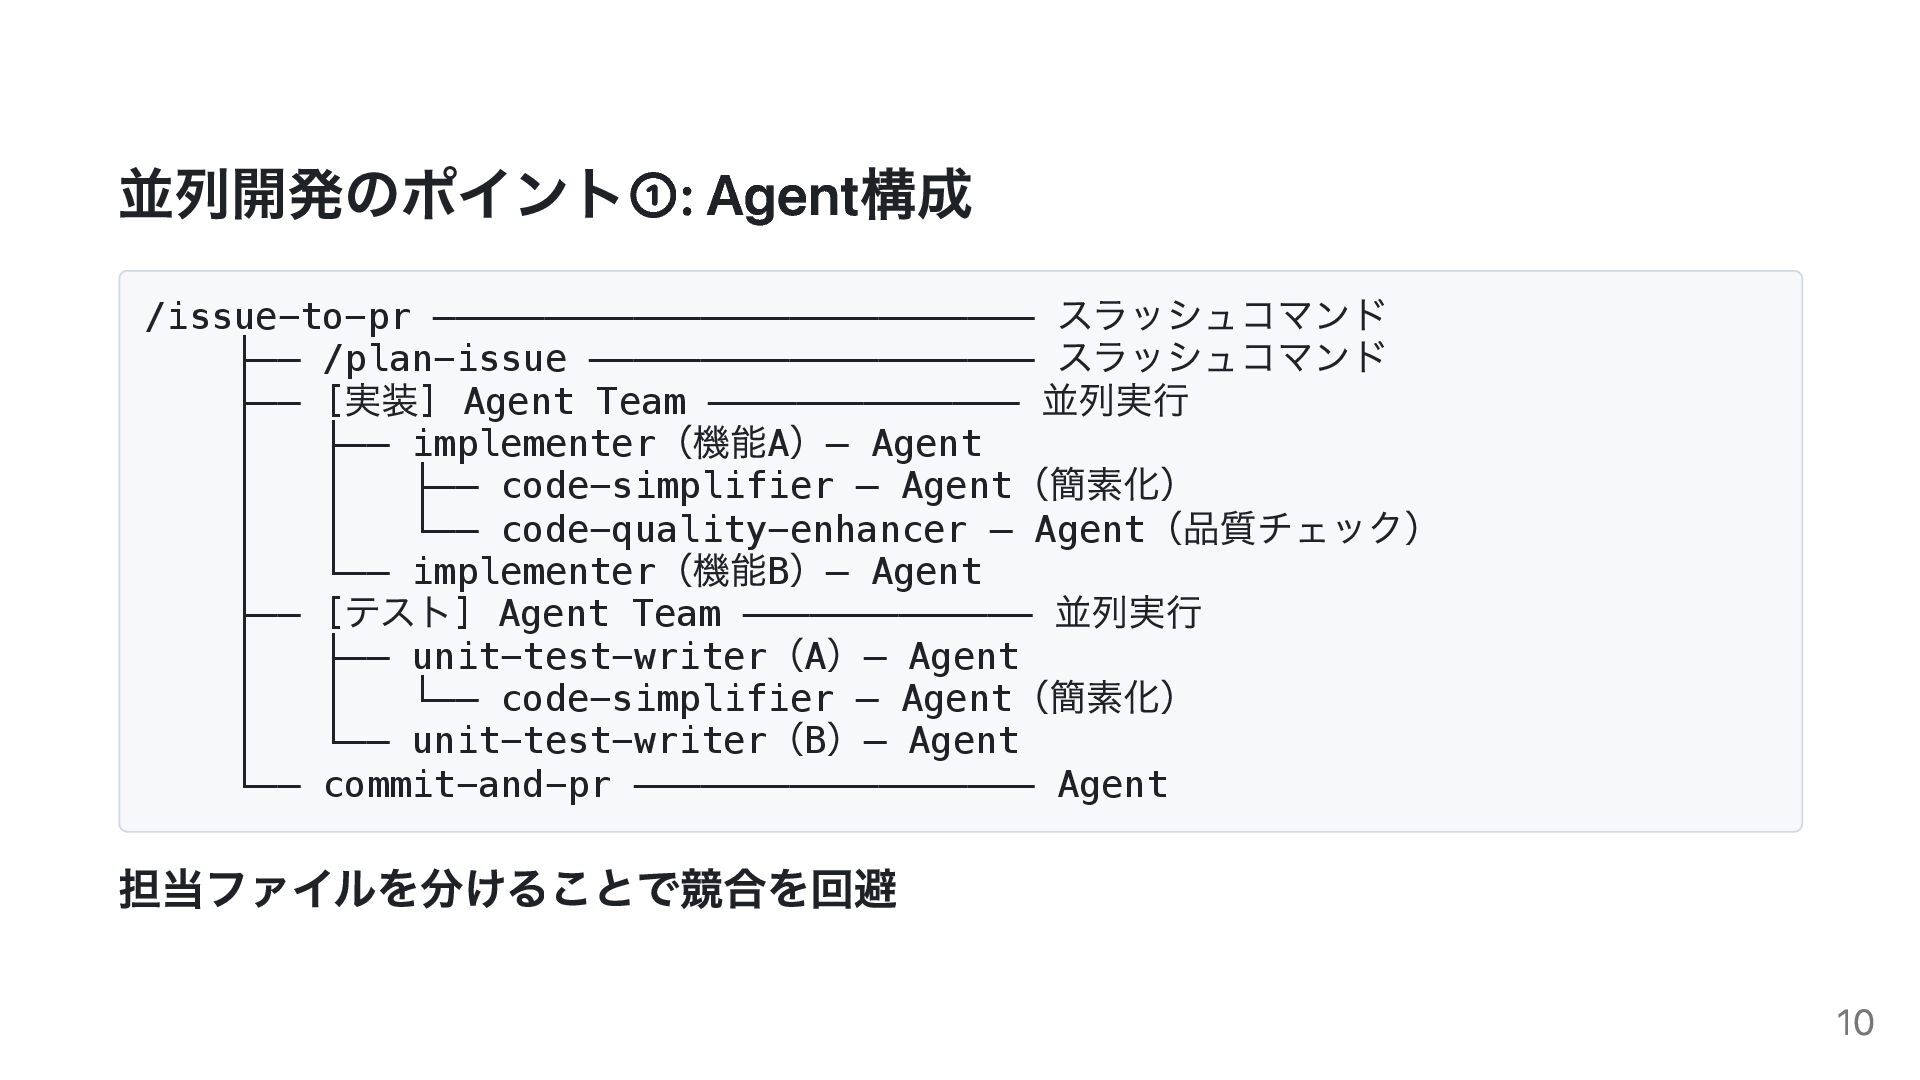Click the /plan-issue tree entry
This screenshot has height=1080, width=1920.
(x=445, y=359)
